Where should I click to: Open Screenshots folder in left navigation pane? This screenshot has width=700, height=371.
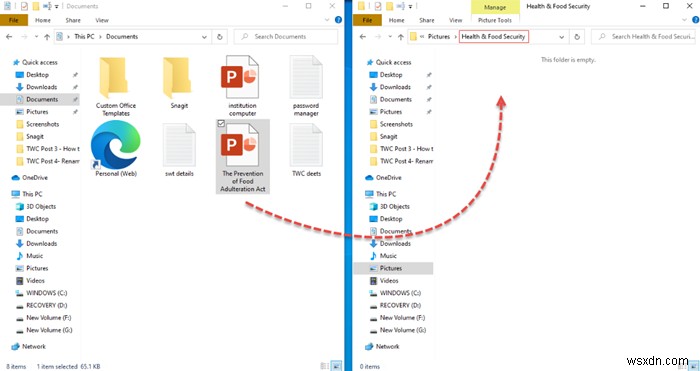[42, 124]
